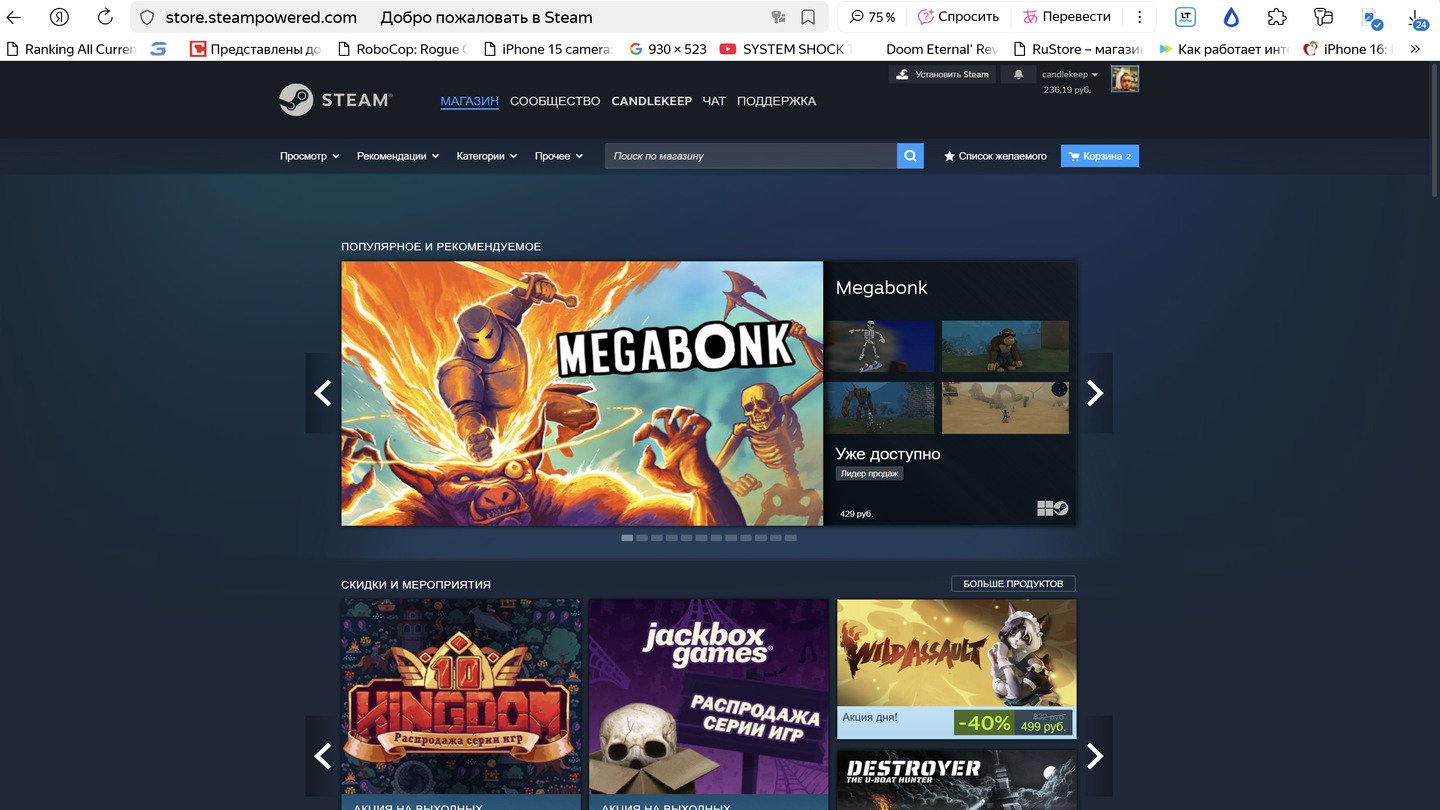This screenshot has height=810, width=1440.
Task: Expand the Просмотр dropdown menu
Action: coord(309,156)
